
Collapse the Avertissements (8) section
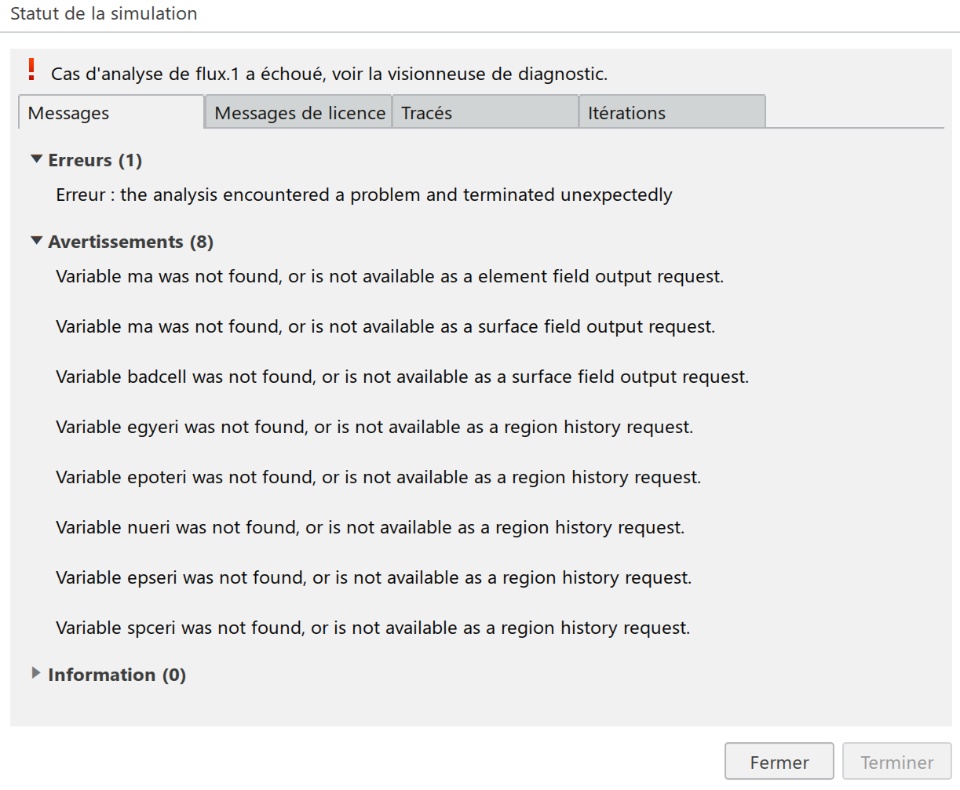pyautogui.click(x=37, y=242)
